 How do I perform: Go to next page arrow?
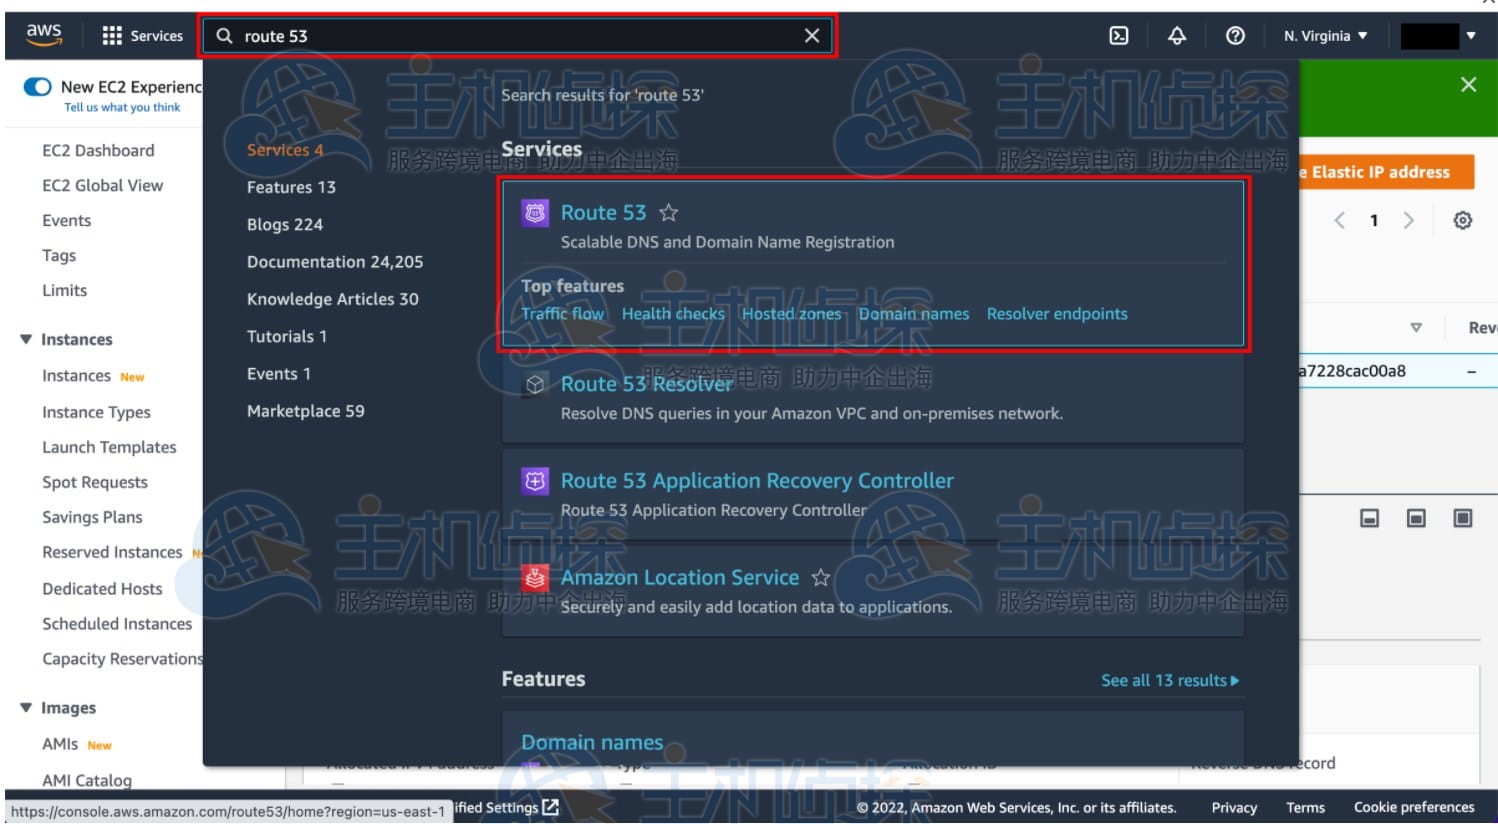1408,220
